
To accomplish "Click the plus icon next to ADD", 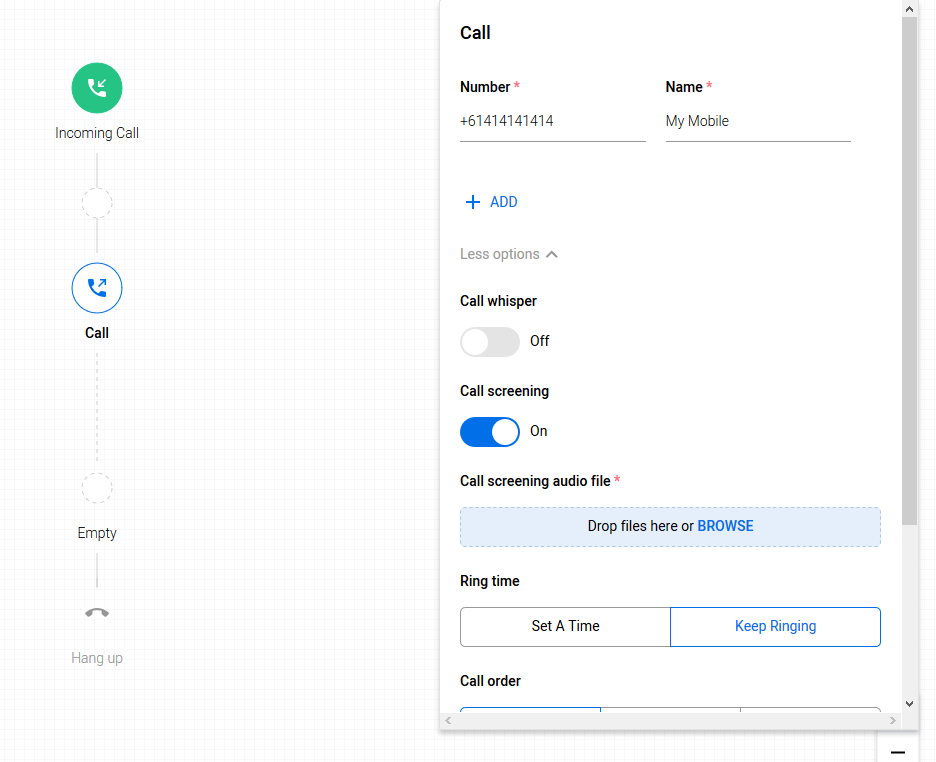I will [x=473, y=202].
